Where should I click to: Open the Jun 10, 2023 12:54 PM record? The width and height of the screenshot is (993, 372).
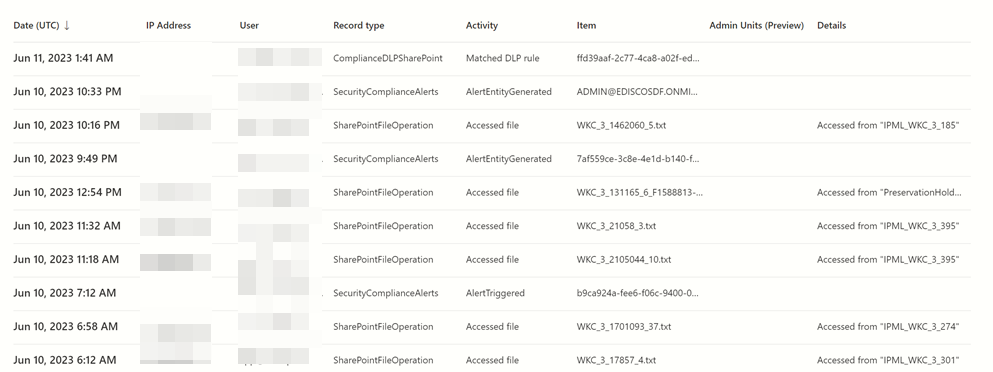(x=491, y=193)
